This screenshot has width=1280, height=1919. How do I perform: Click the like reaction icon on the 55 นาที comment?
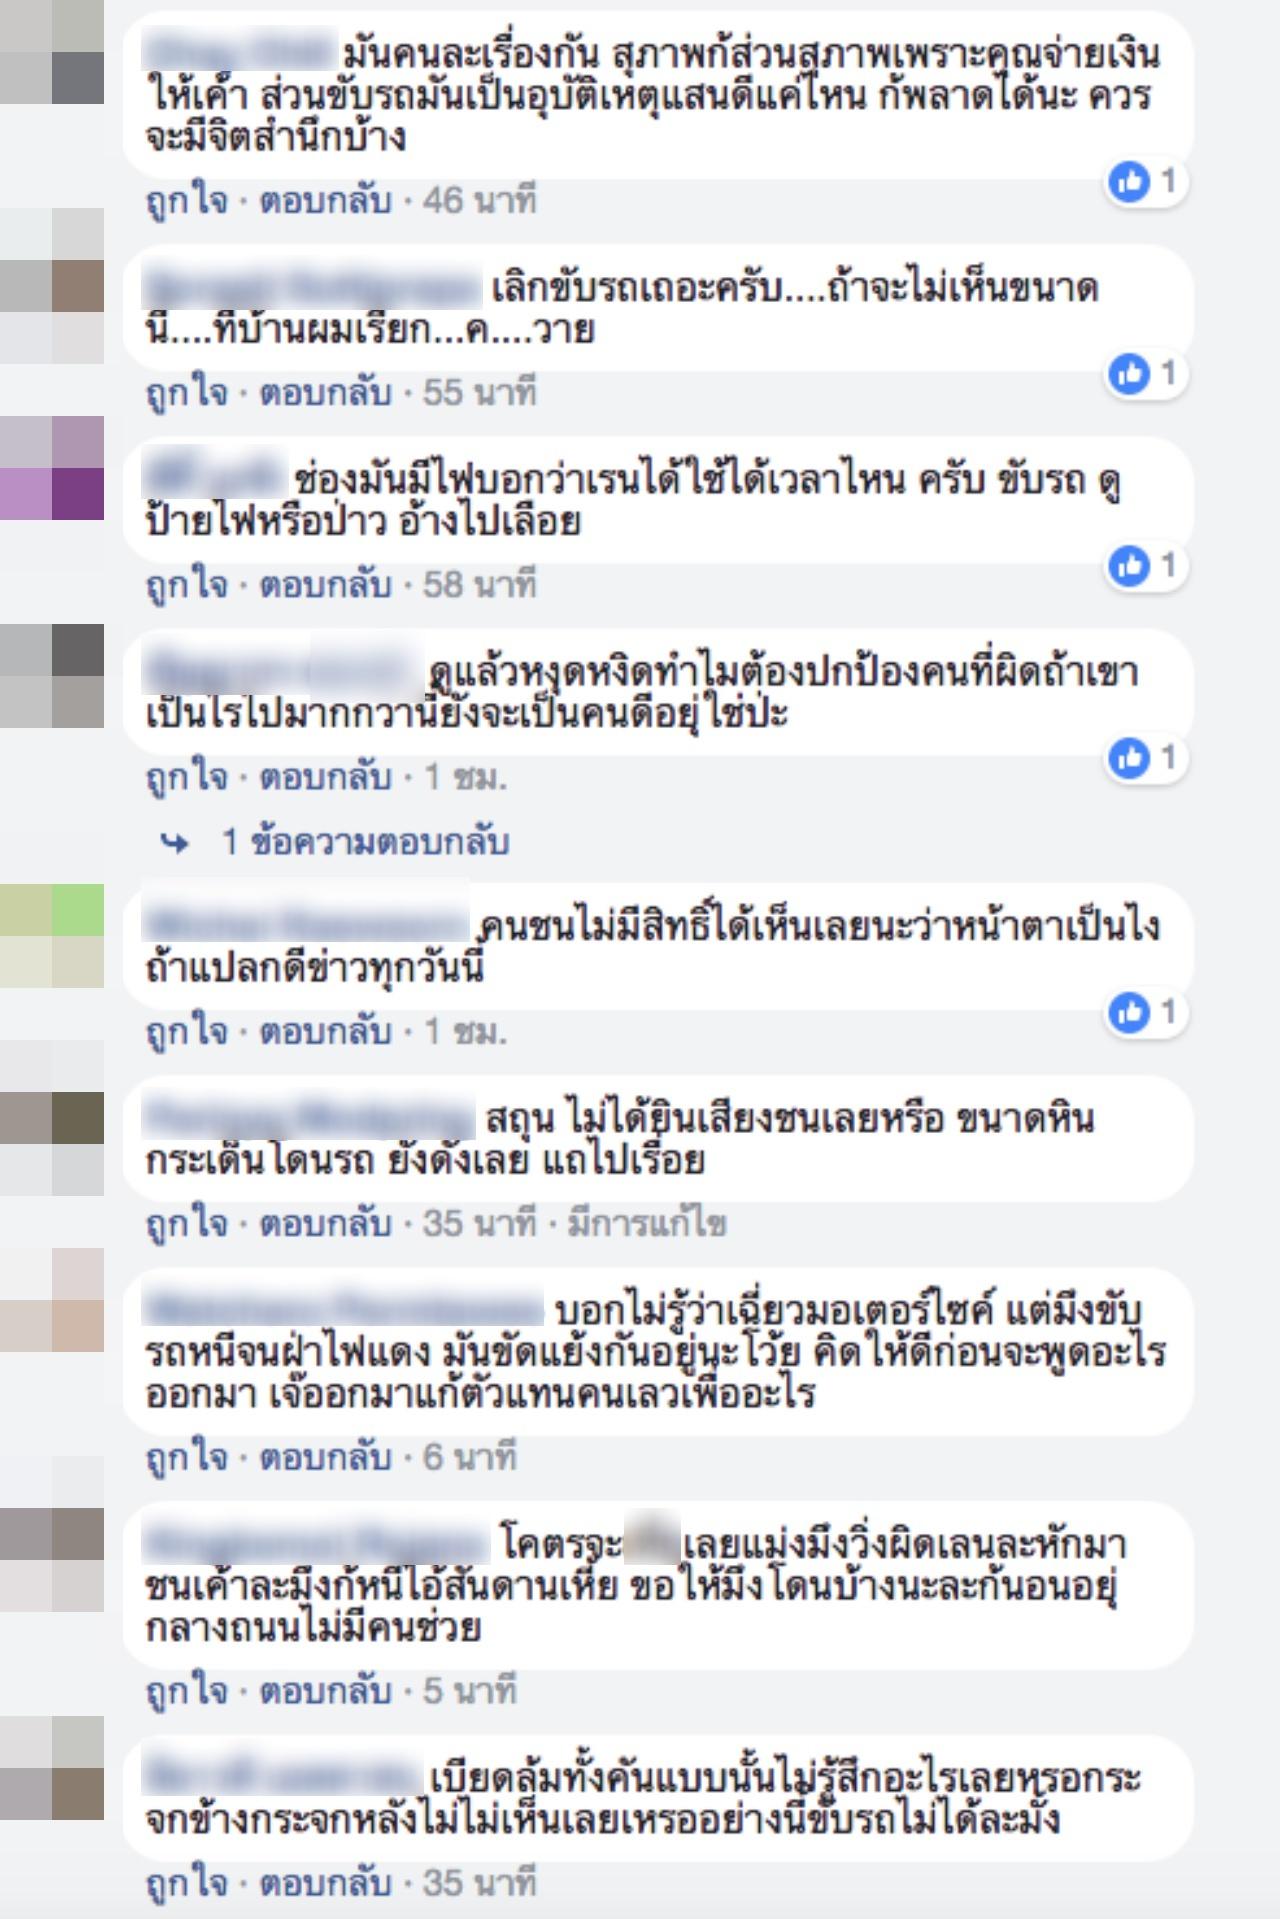coord(1130,374)
